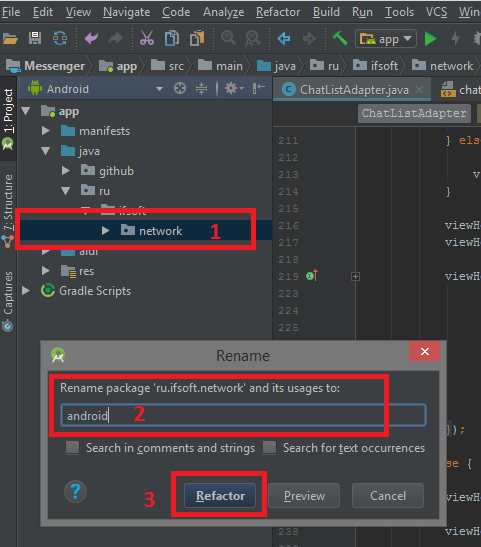Image resolution: width=481 pixels, height=547 pixels.
Task: Click the Undo arrow icon
Action: 91,38
